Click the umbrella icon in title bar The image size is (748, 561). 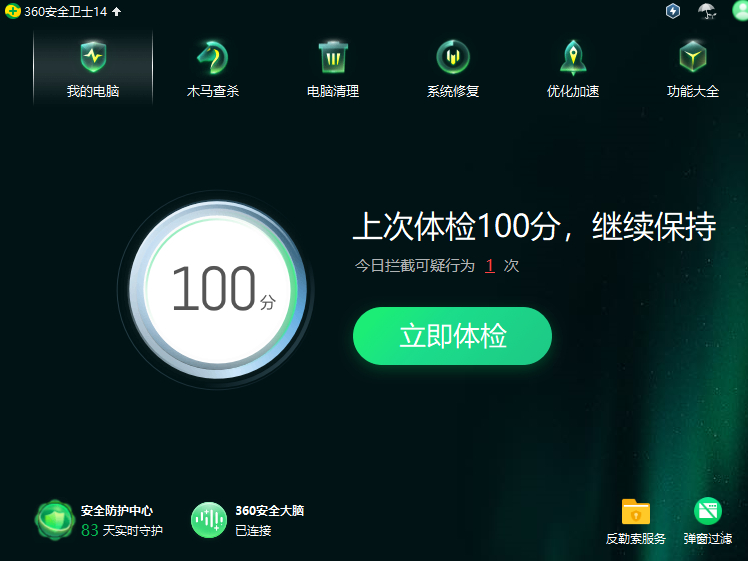(707, 11)
